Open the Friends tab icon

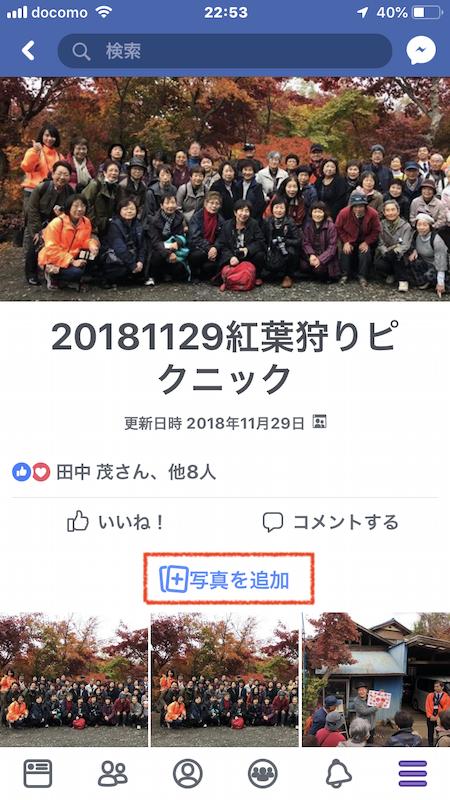(x=113, y=773)
